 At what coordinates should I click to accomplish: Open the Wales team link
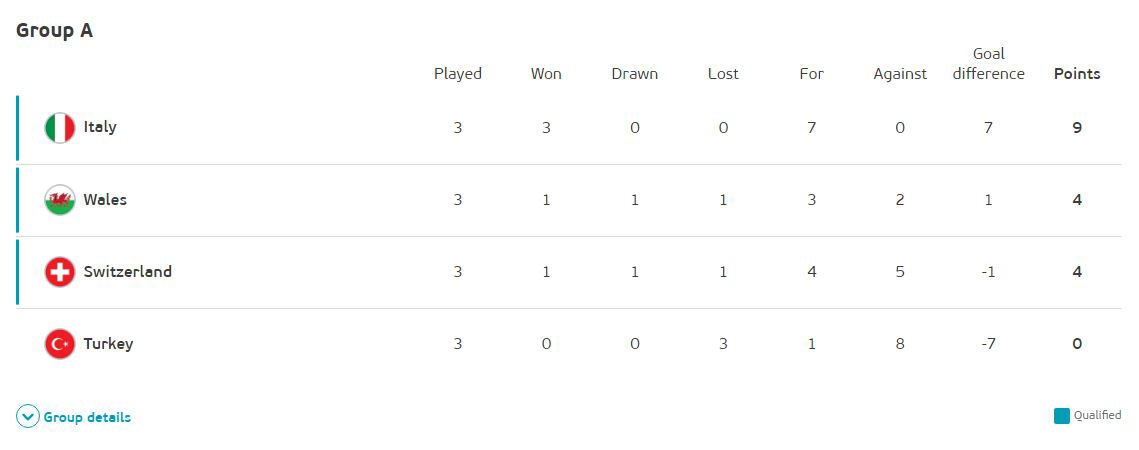click(105, 199)
